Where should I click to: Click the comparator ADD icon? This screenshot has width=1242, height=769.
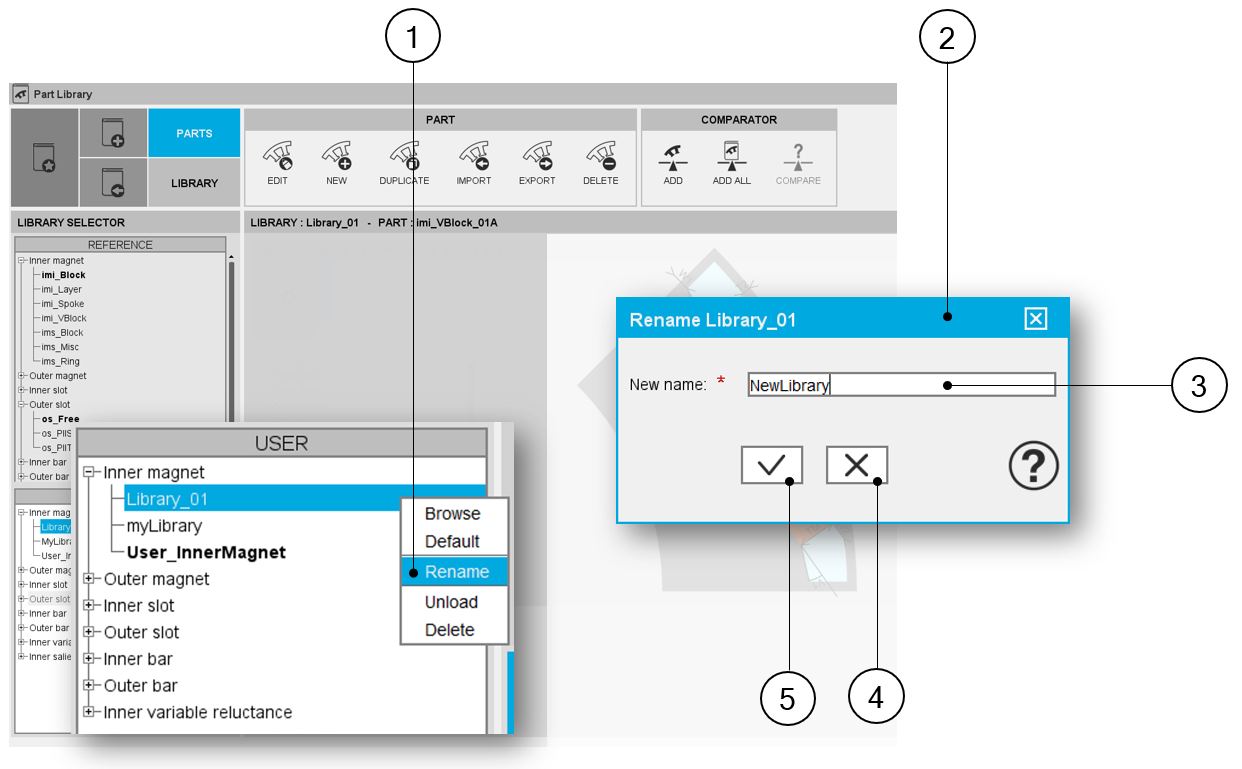(673, 160)
